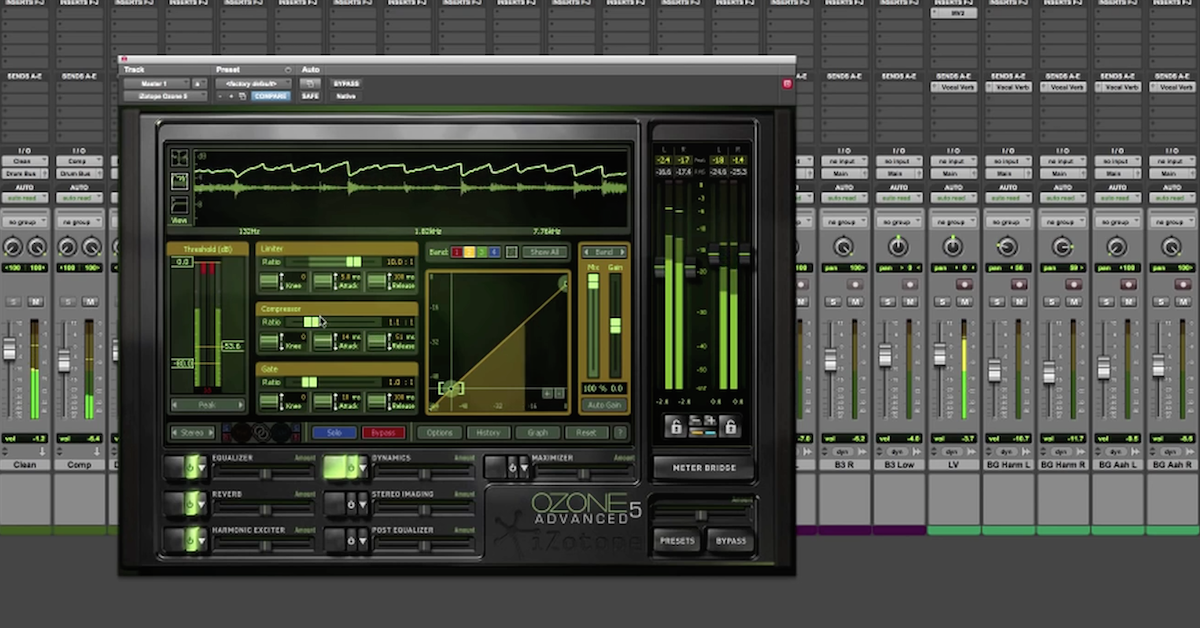Viewport: 1200px width, 628px height.
Task: Click the record enable button on LV track
Action: tap(965, 284)
